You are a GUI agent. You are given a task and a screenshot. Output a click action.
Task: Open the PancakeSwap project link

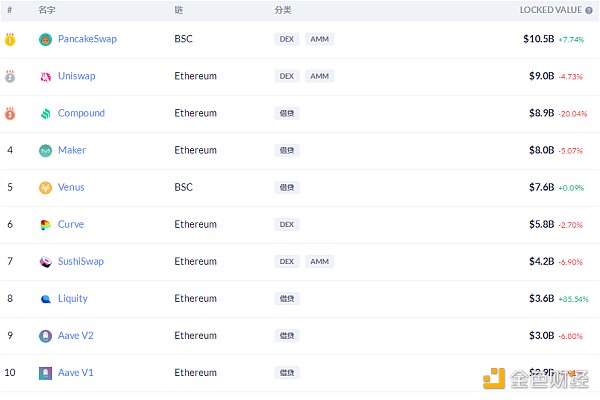pyautogui.click(x=86, y=39)
